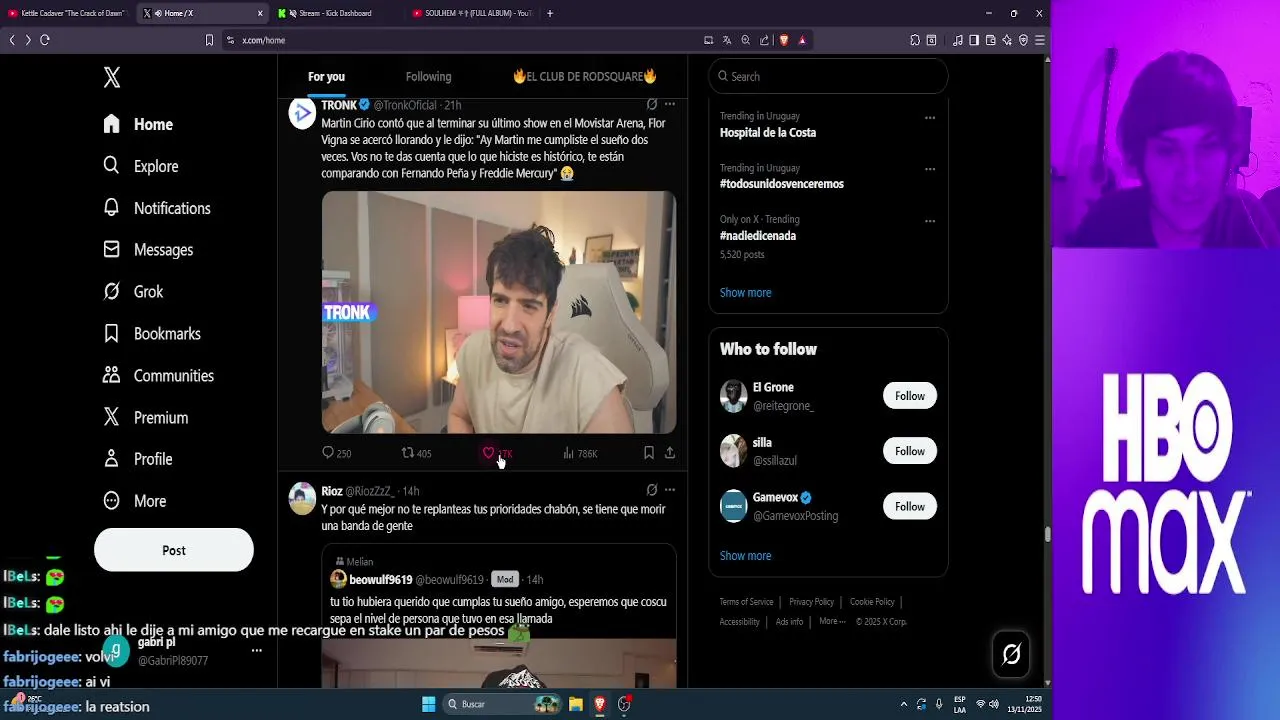Viewport: 1280px width, 720px height.
Task: Open Terms of Service link
Action: pyautogui.click(x=746, y=602)
